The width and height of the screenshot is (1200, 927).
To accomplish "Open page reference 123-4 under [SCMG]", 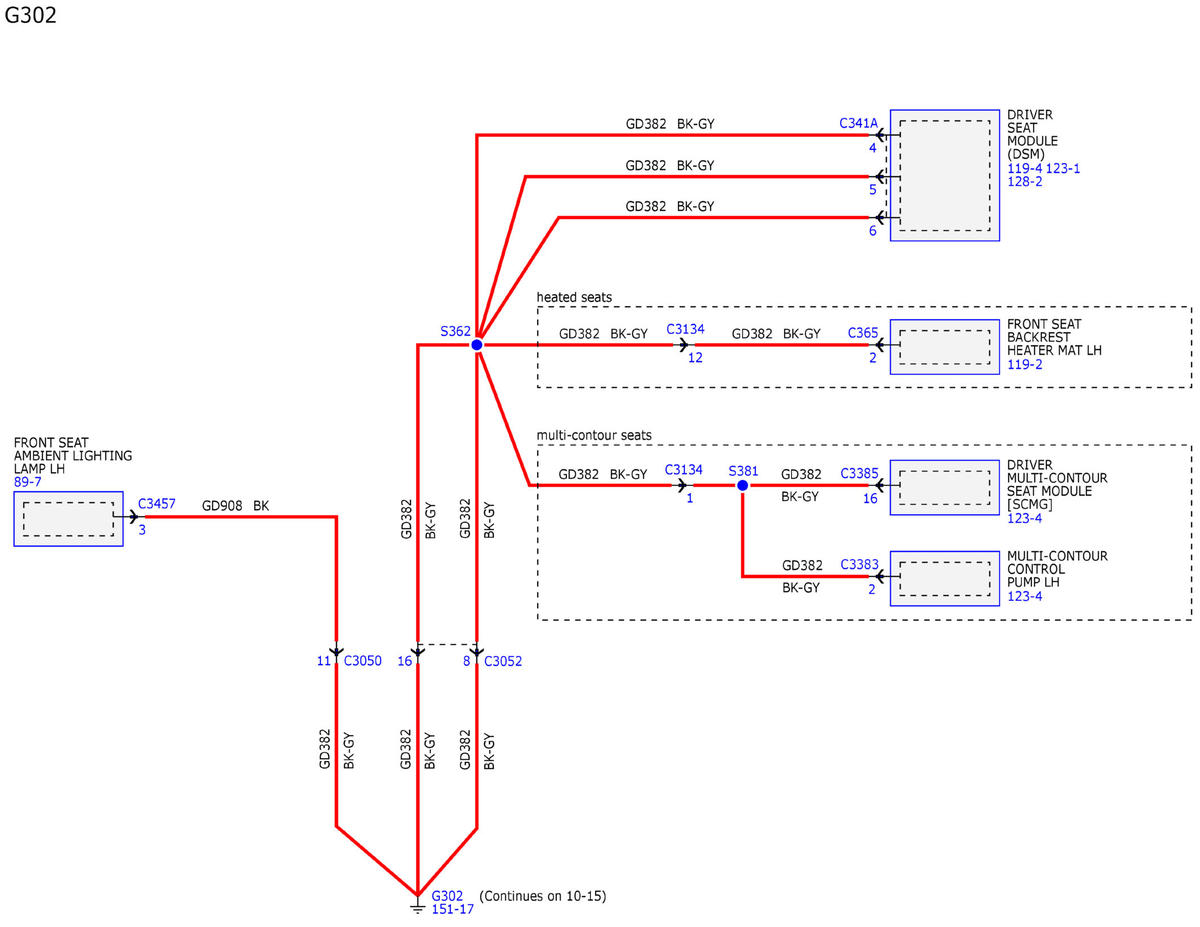I will click(1025, 520).
